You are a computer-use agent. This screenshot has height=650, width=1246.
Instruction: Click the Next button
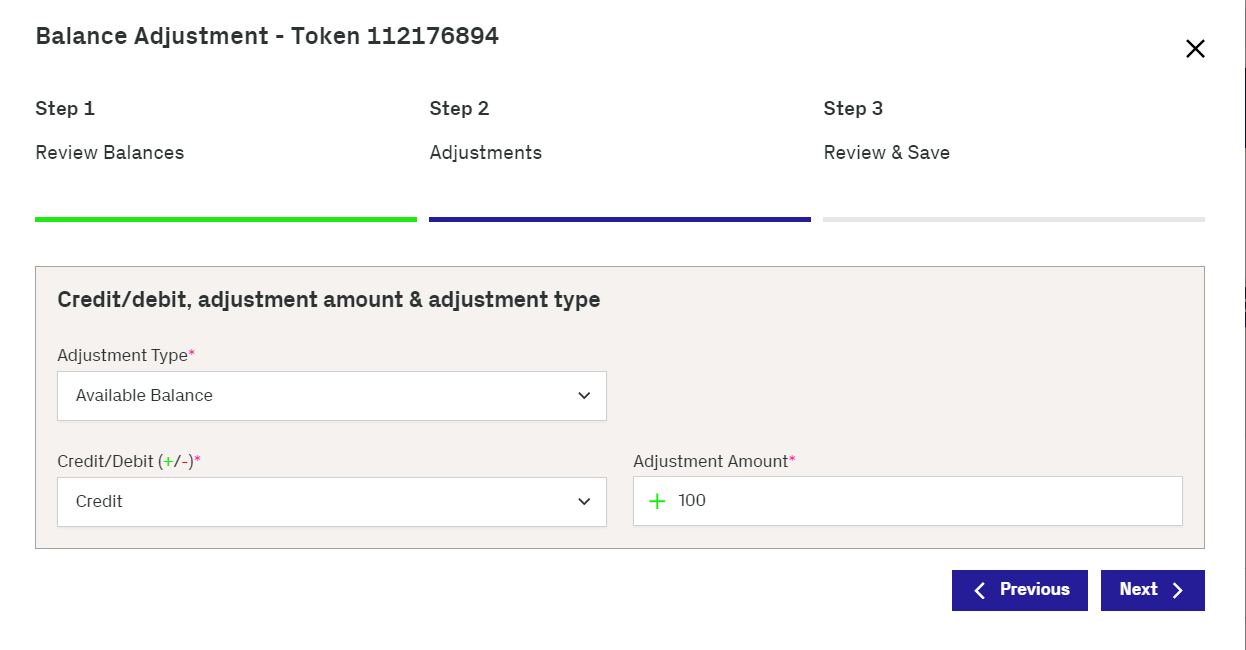coord(1153,590)
